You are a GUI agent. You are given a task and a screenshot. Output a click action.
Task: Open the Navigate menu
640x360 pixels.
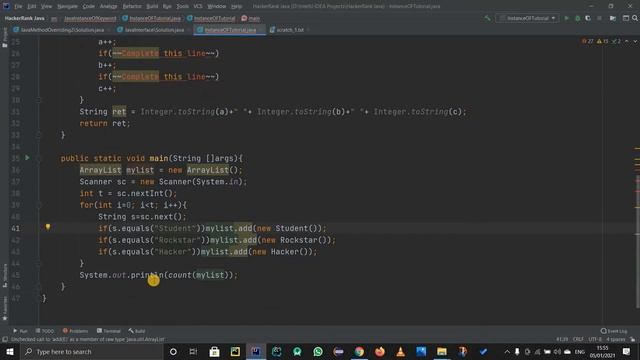coord(67,6)
